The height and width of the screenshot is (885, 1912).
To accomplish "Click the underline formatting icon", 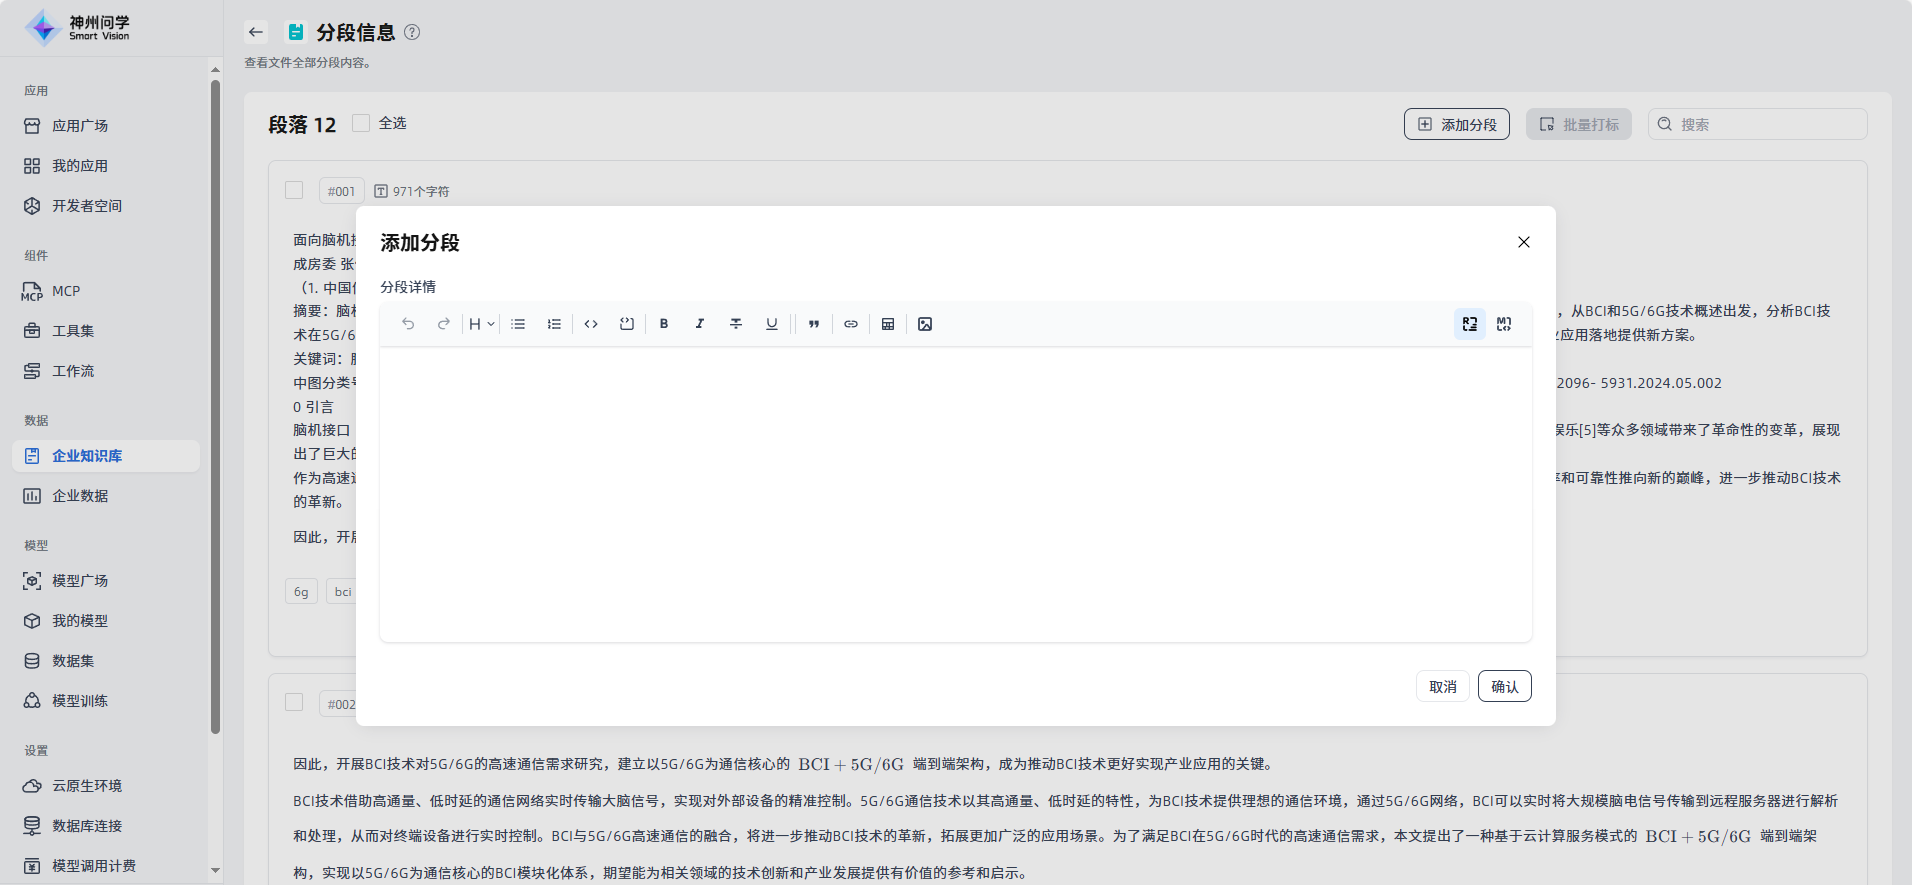I will pos(772,324).
